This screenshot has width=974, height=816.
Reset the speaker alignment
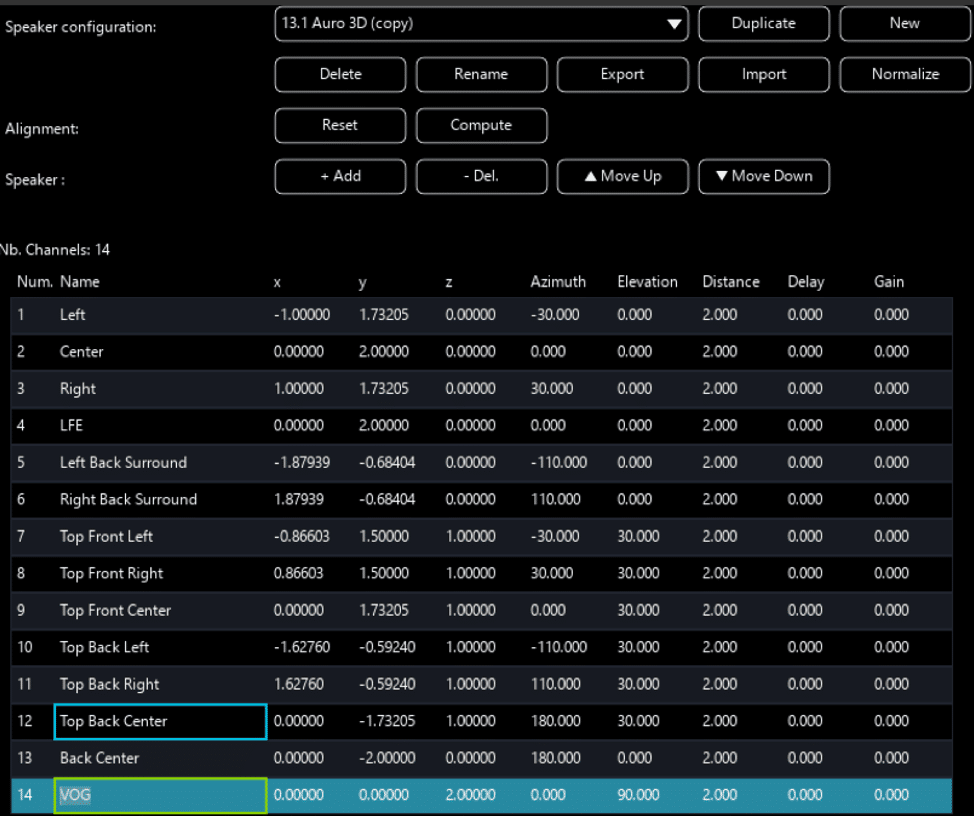(340, 126)
